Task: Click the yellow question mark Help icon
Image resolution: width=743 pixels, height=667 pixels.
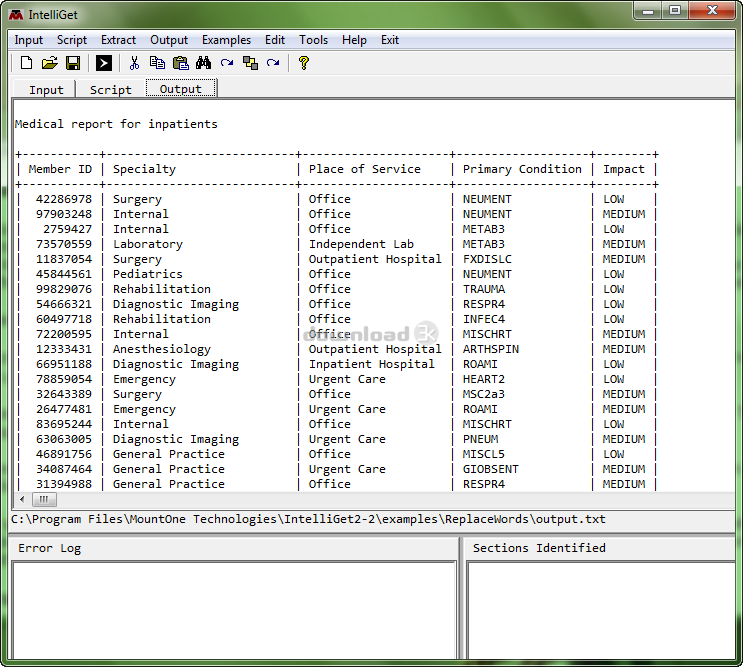Action: tap(304, 63)
